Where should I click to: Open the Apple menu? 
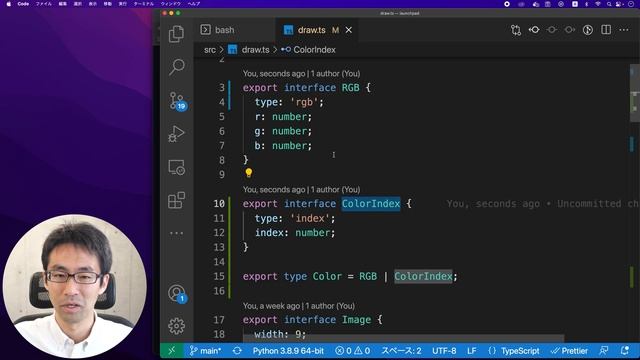9,4
